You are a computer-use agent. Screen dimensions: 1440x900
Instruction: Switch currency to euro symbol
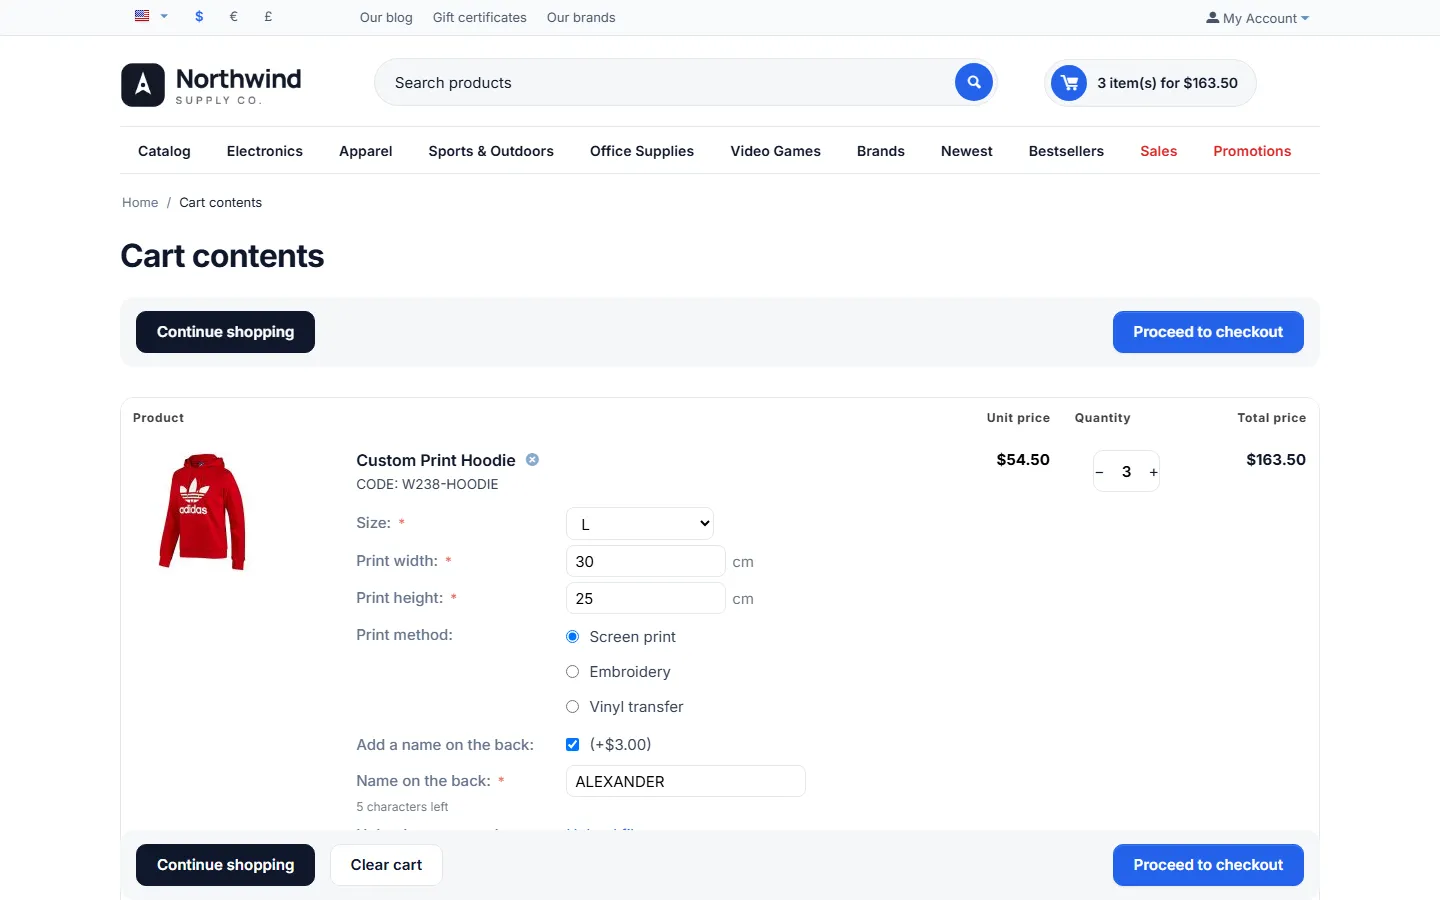pyautogui.click(x=234, y=17)
